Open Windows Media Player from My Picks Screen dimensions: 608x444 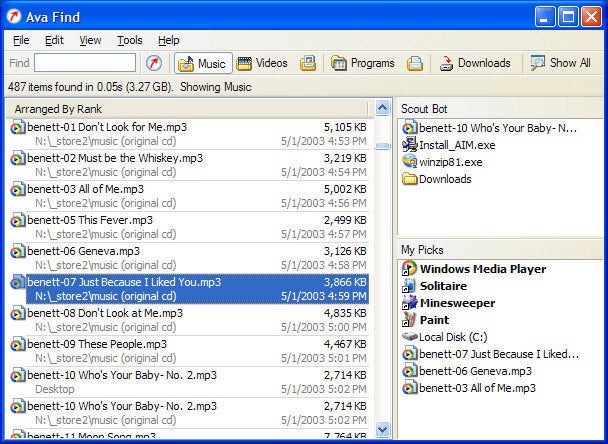pyautogui.click(x=482, y=269)
